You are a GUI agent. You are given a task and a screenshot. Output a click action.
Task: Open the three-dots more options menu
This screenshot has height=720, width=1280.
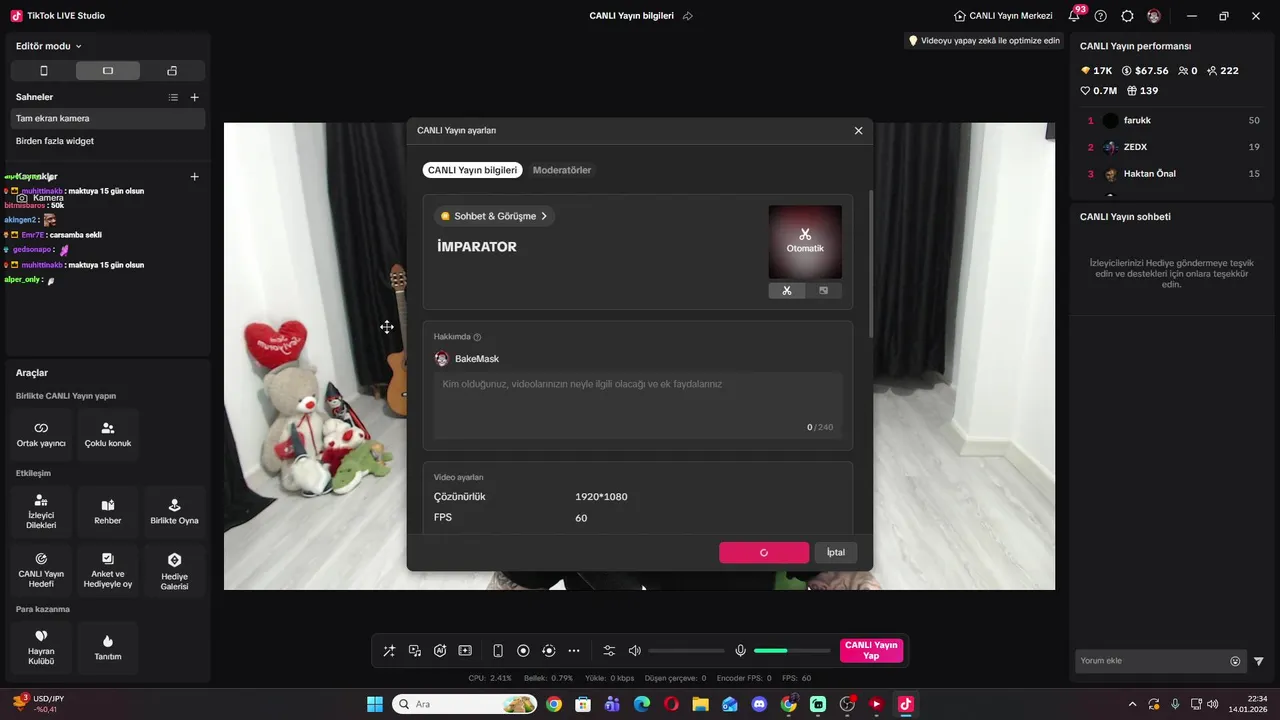574,651
